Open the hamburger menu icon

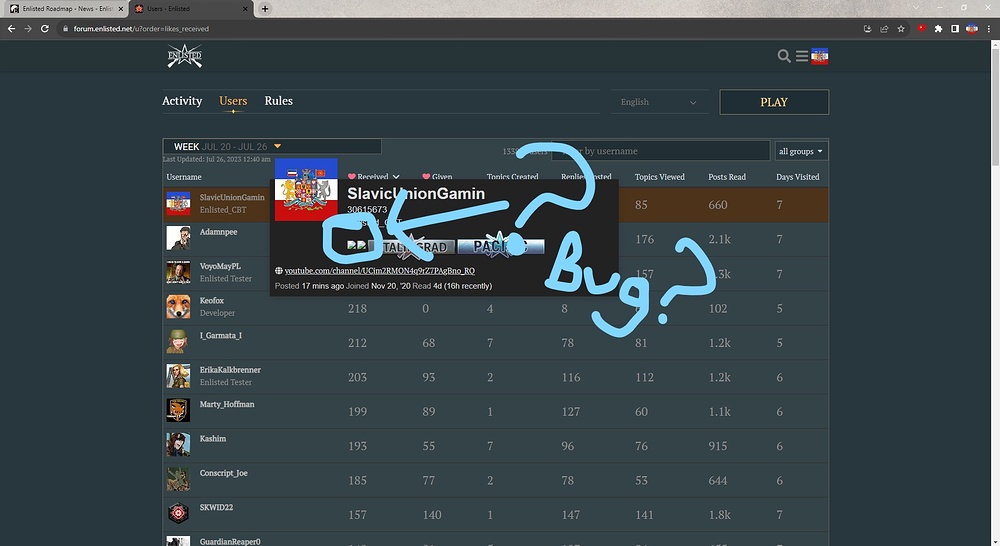point(802,56)
